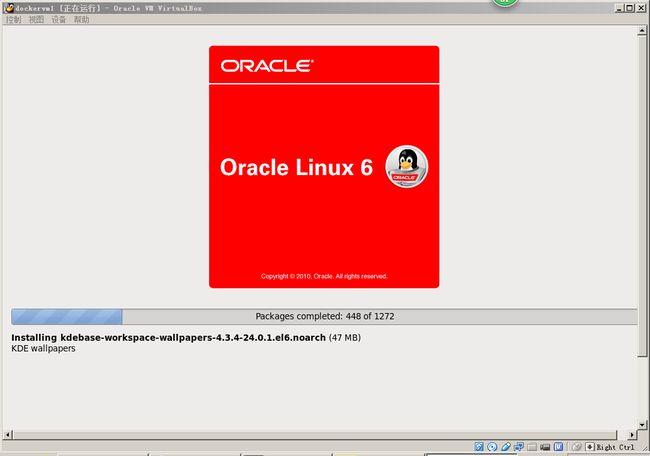Click the horizontal scrollbar left arrow

click(7, 435)
